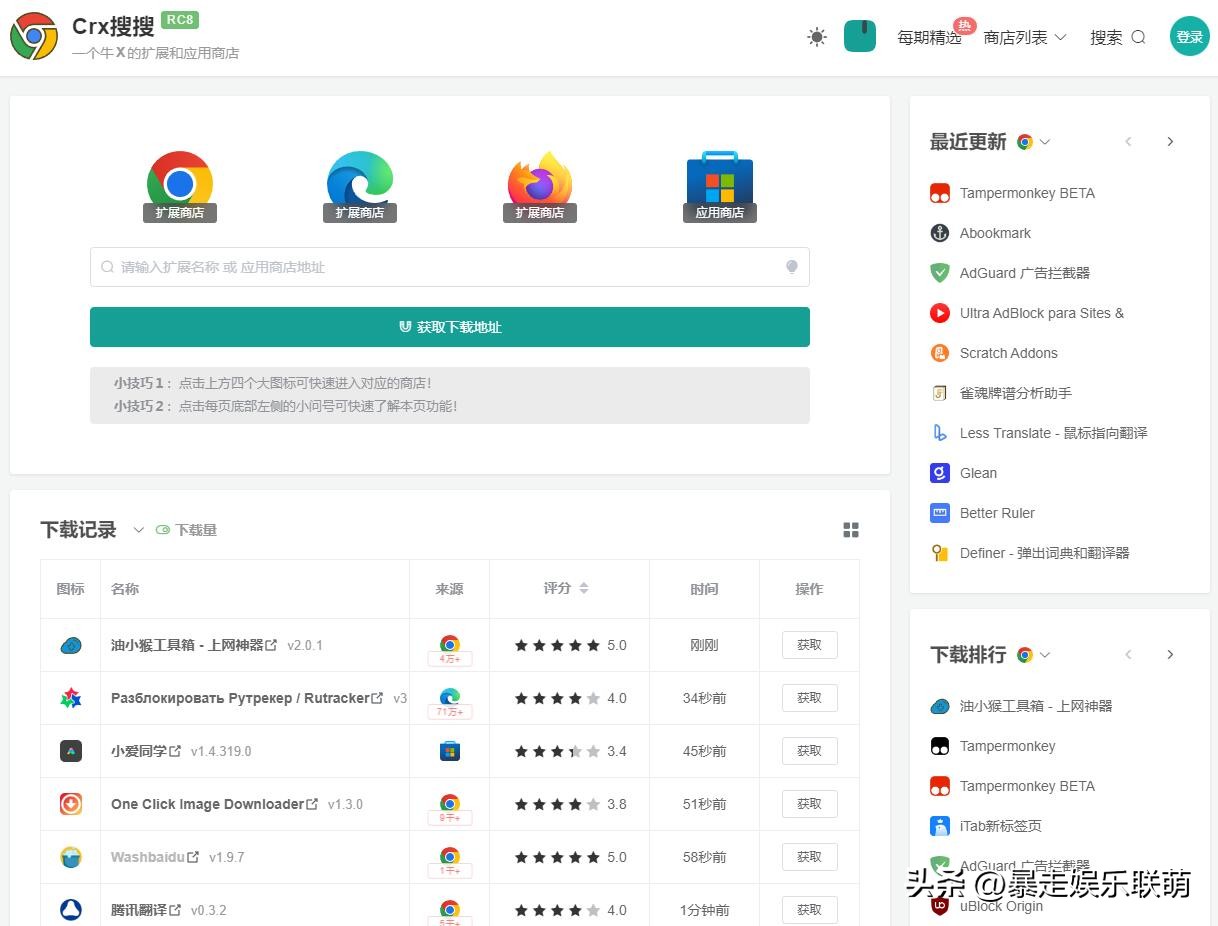Click the Crx搜搜 site logo
Image resolution: width=1218 pixels, height=926 pixels.
click(33, 36)
